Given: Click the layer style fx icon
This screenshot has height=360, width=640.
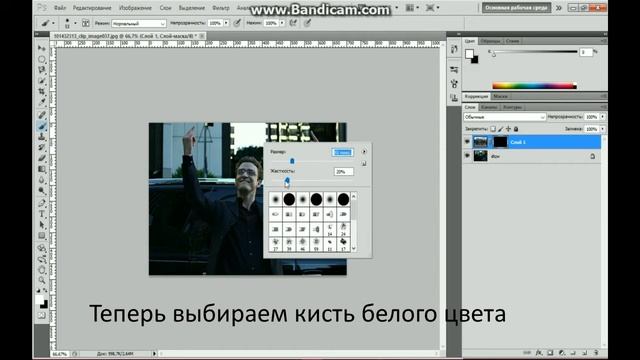Looking at the screenshot, I should click(x=539, y=353).
